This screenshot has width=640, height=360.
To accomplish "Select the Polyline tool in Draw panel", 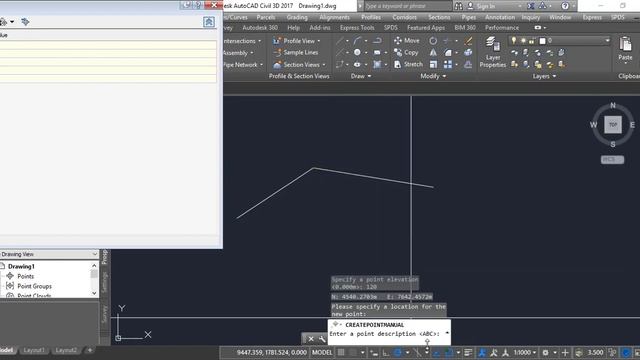I will tap(377, 40).
